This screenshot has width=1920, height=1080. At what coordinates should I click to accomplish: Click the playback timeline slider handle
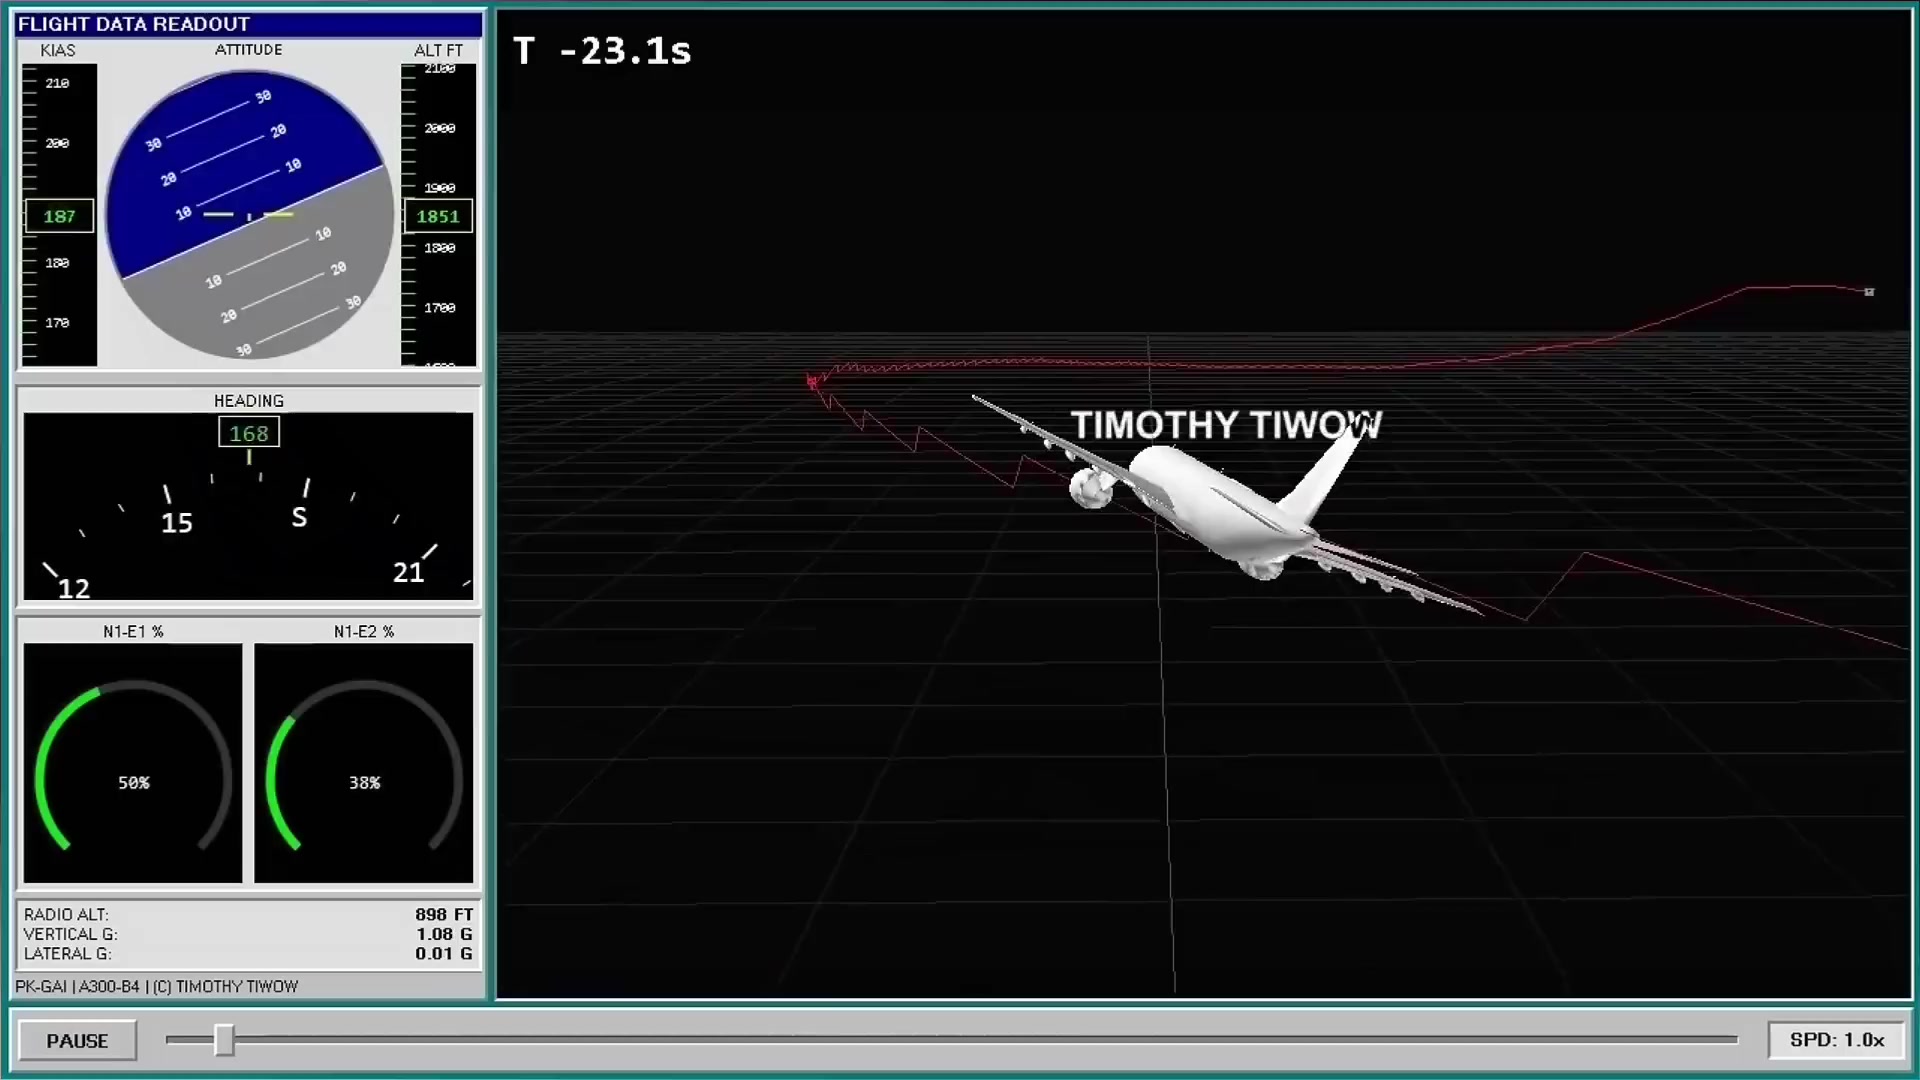pos(224,1040)
